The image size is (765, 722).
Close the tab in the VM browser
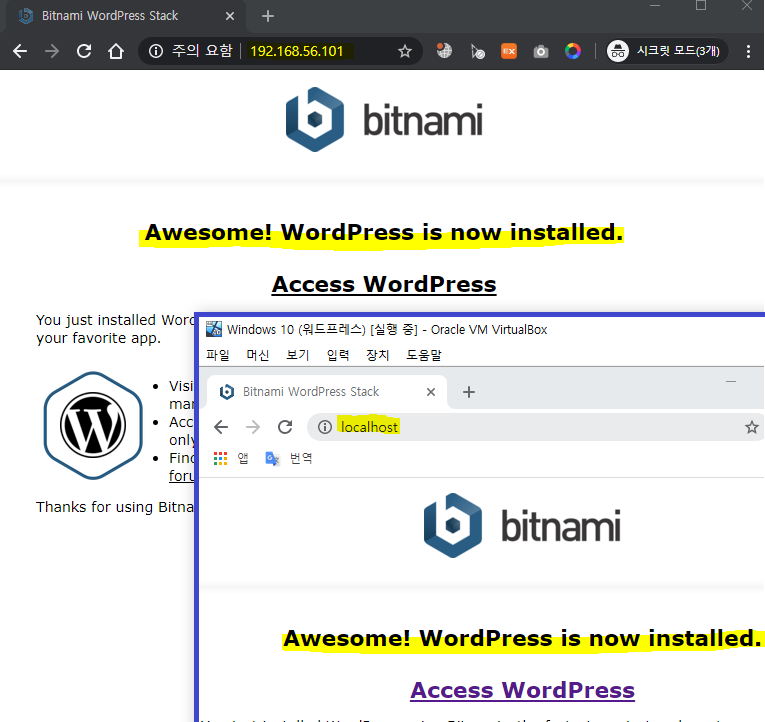431,392
